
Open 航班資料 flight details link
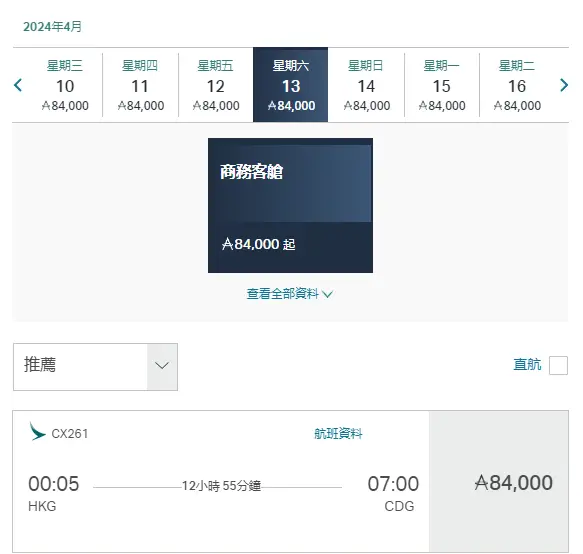(338, 434)
